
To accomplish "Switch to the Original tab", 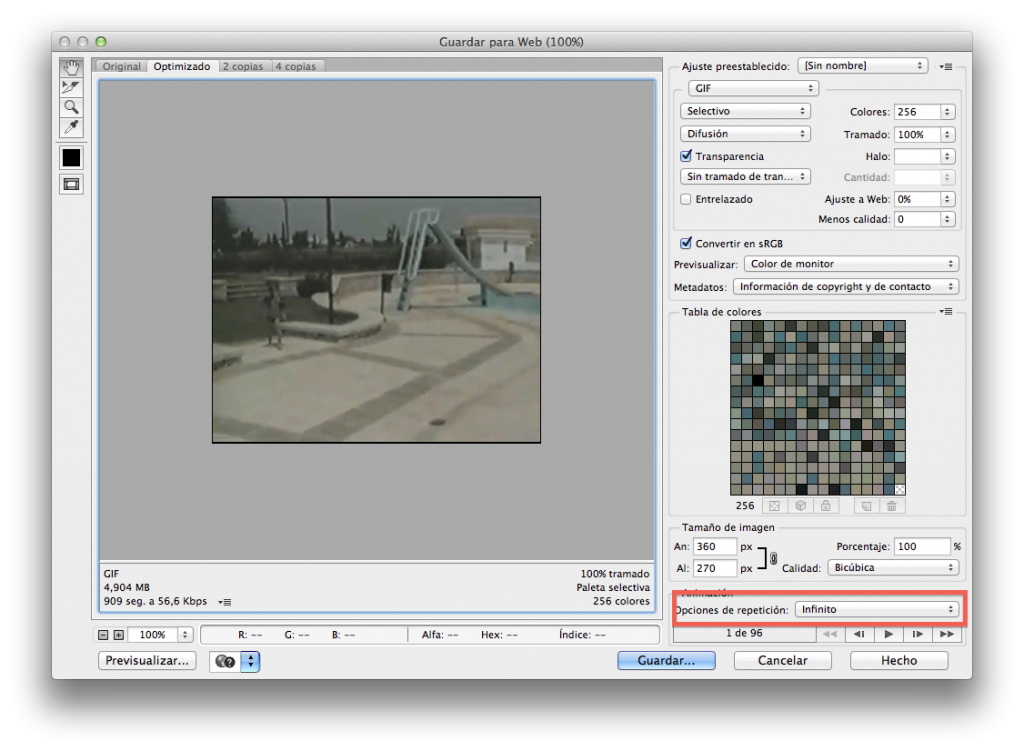I will point(122,67).
